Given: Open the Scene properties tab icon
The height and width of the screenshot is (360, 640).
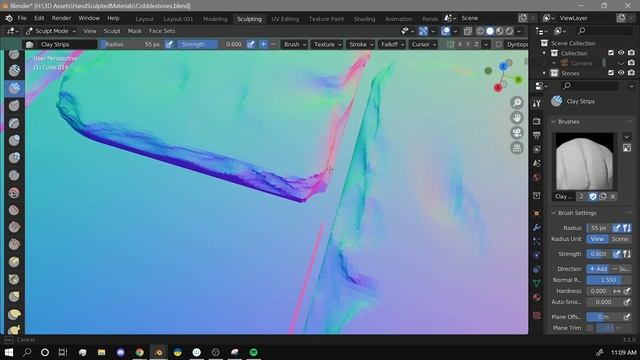Looking at the screenshot, I should [x=537, y=163].
